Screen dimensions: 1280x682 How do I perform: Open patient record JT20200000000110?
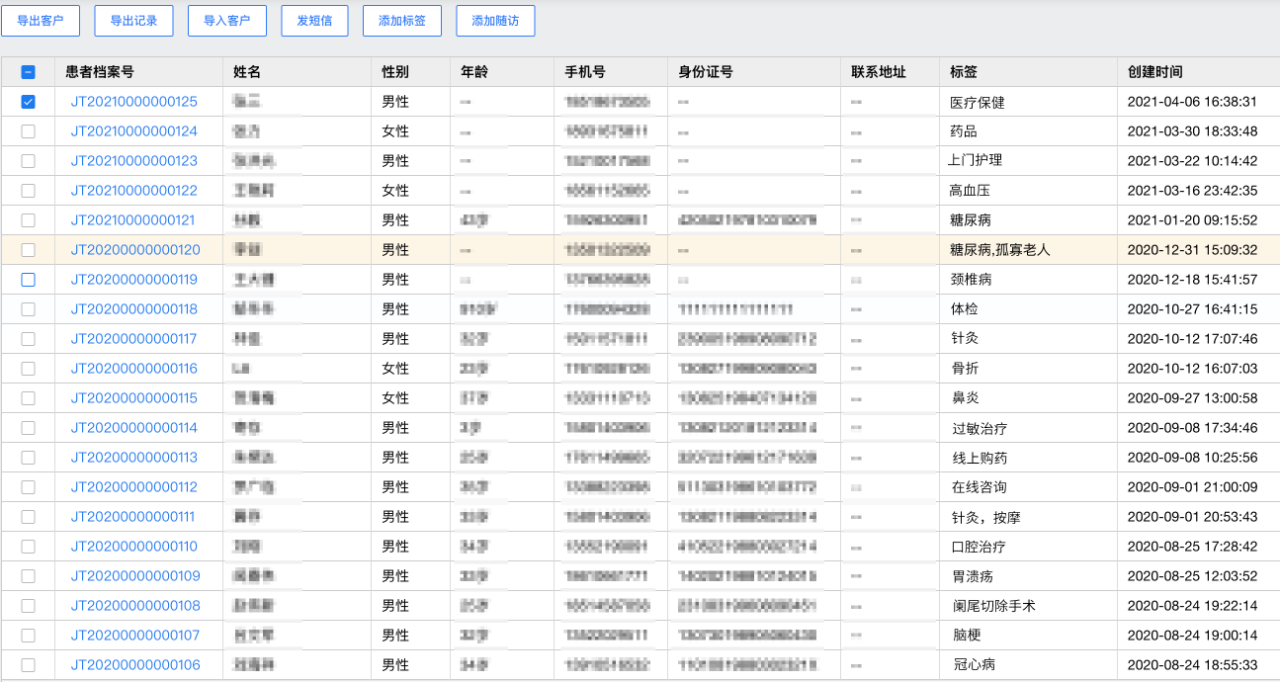pyautogui.click(x=134, y=546)
